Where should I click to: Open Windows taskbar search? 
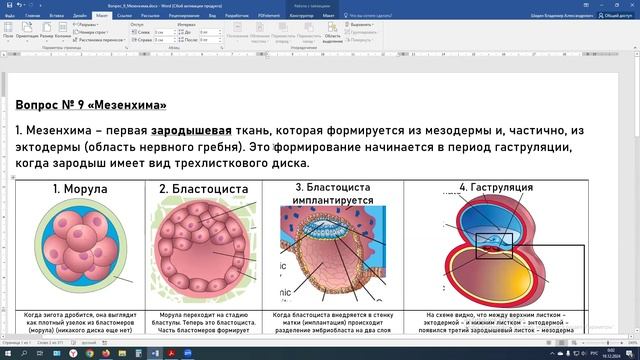[24, 353]
